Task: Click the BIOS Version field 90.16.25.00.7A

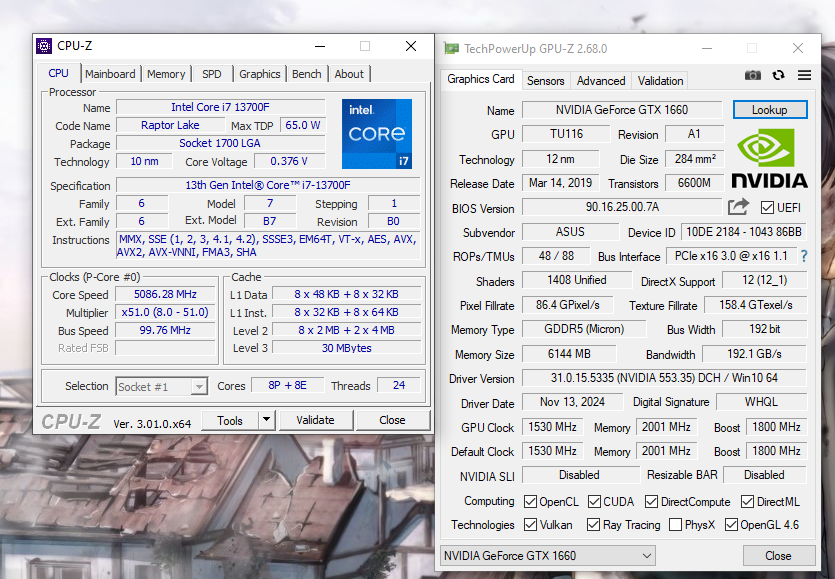Action: [622, 207]
